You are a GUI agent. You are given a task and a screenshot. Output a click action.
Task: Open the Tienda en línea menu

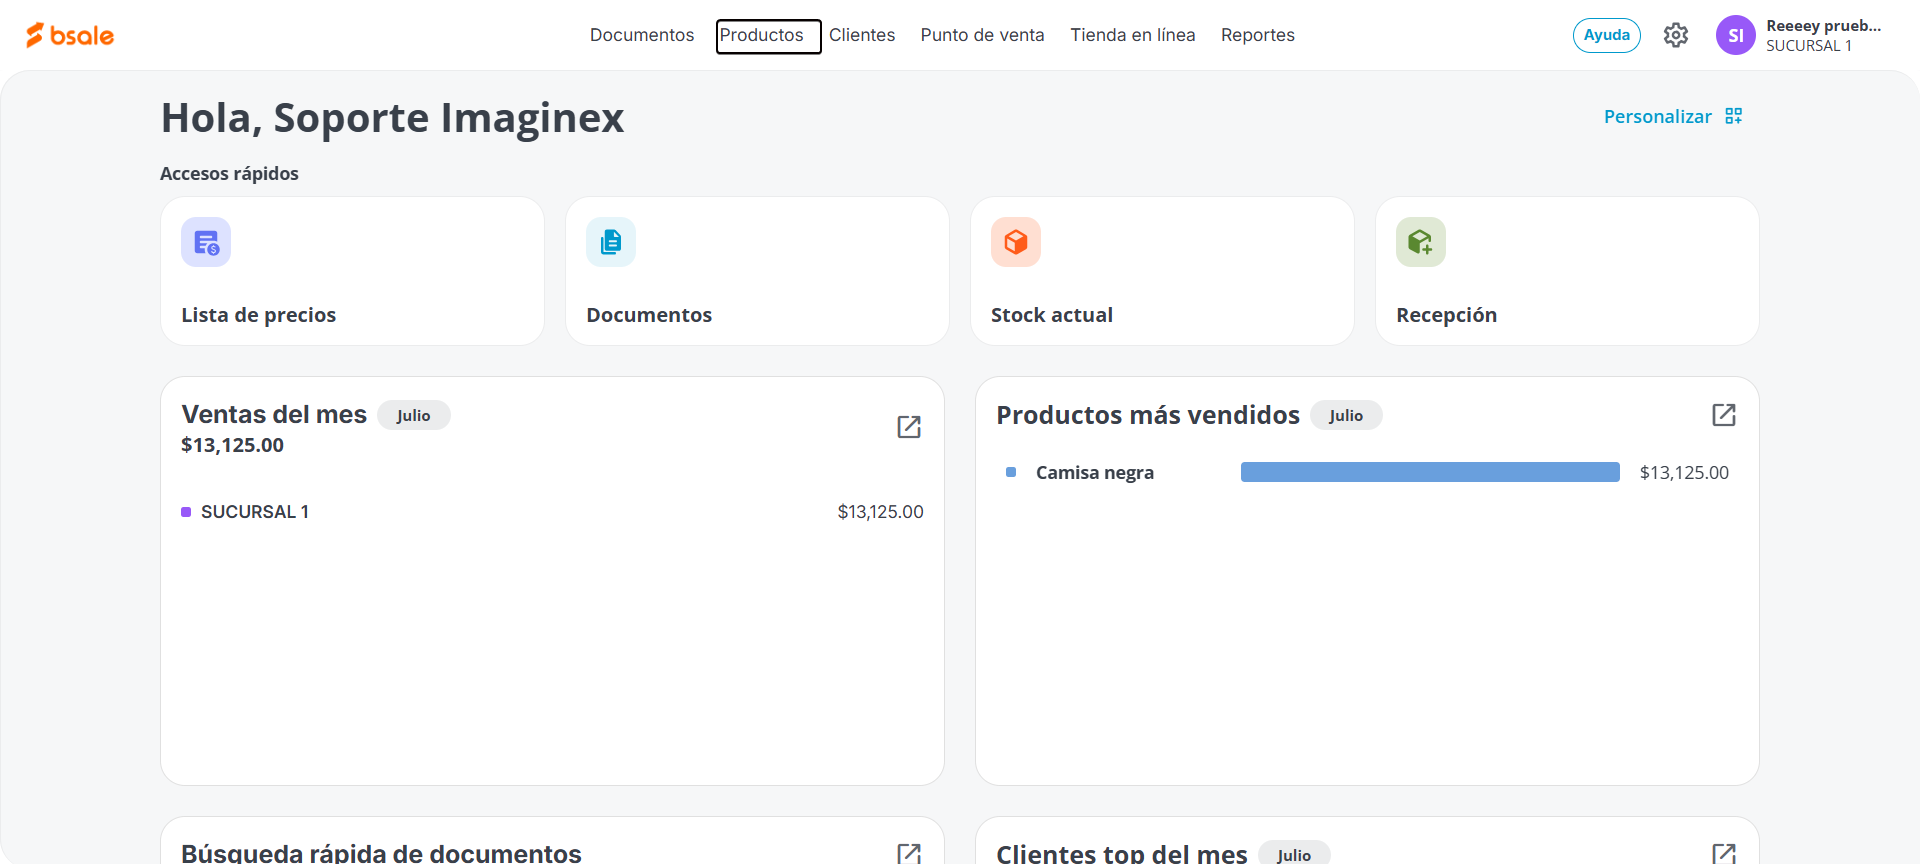(1133, 35)
